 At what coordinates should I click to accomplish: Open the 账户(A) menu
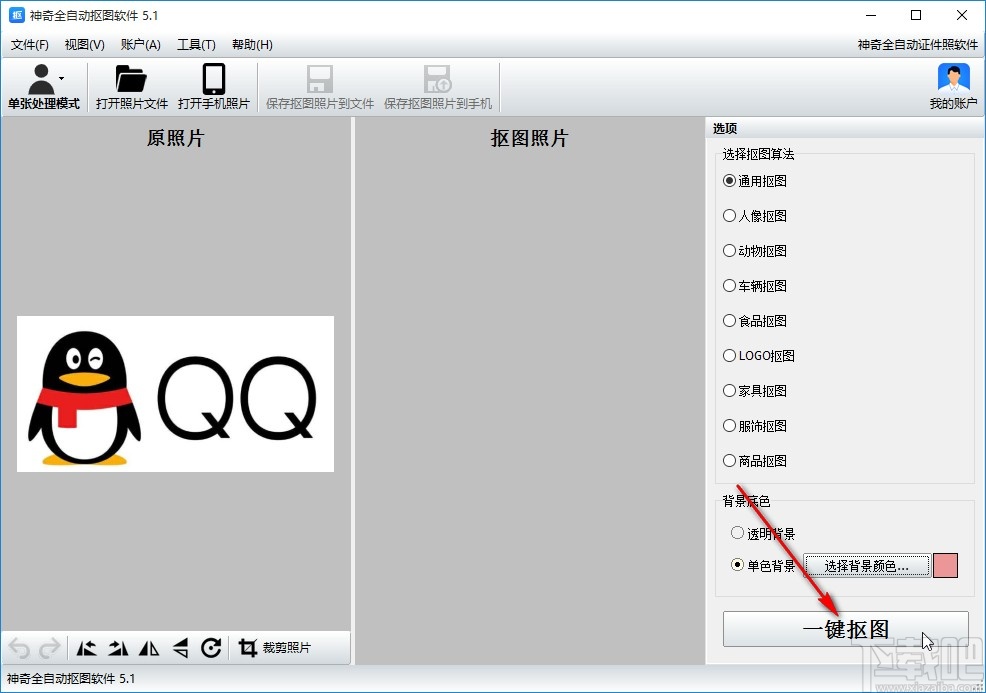click(140, 45)
